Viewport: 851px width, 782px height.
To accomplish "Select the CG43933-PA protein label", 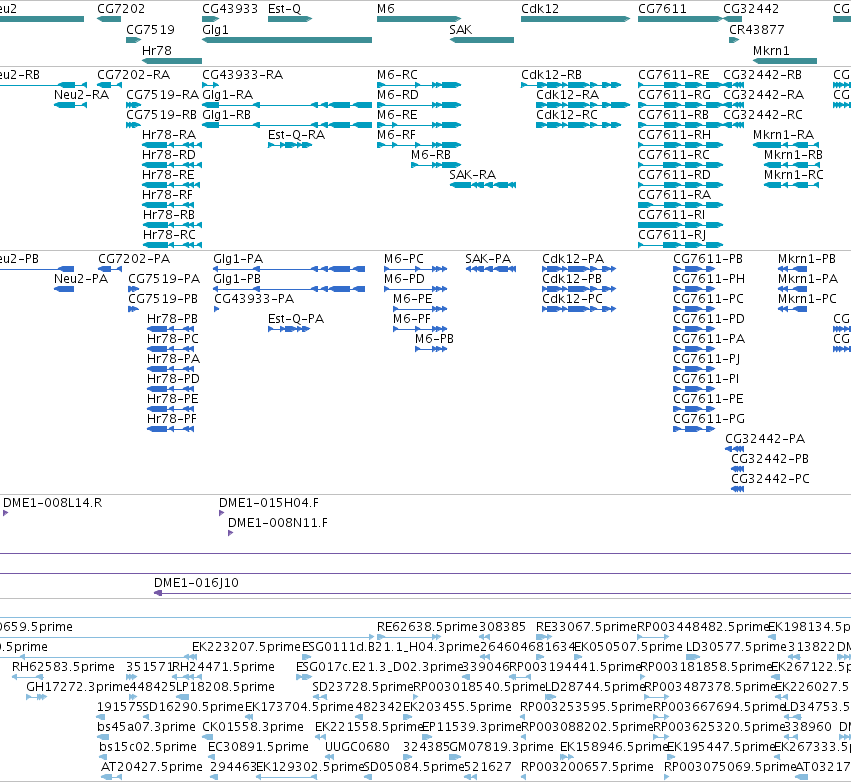I will pyautogui.click(x=254, y=298).
